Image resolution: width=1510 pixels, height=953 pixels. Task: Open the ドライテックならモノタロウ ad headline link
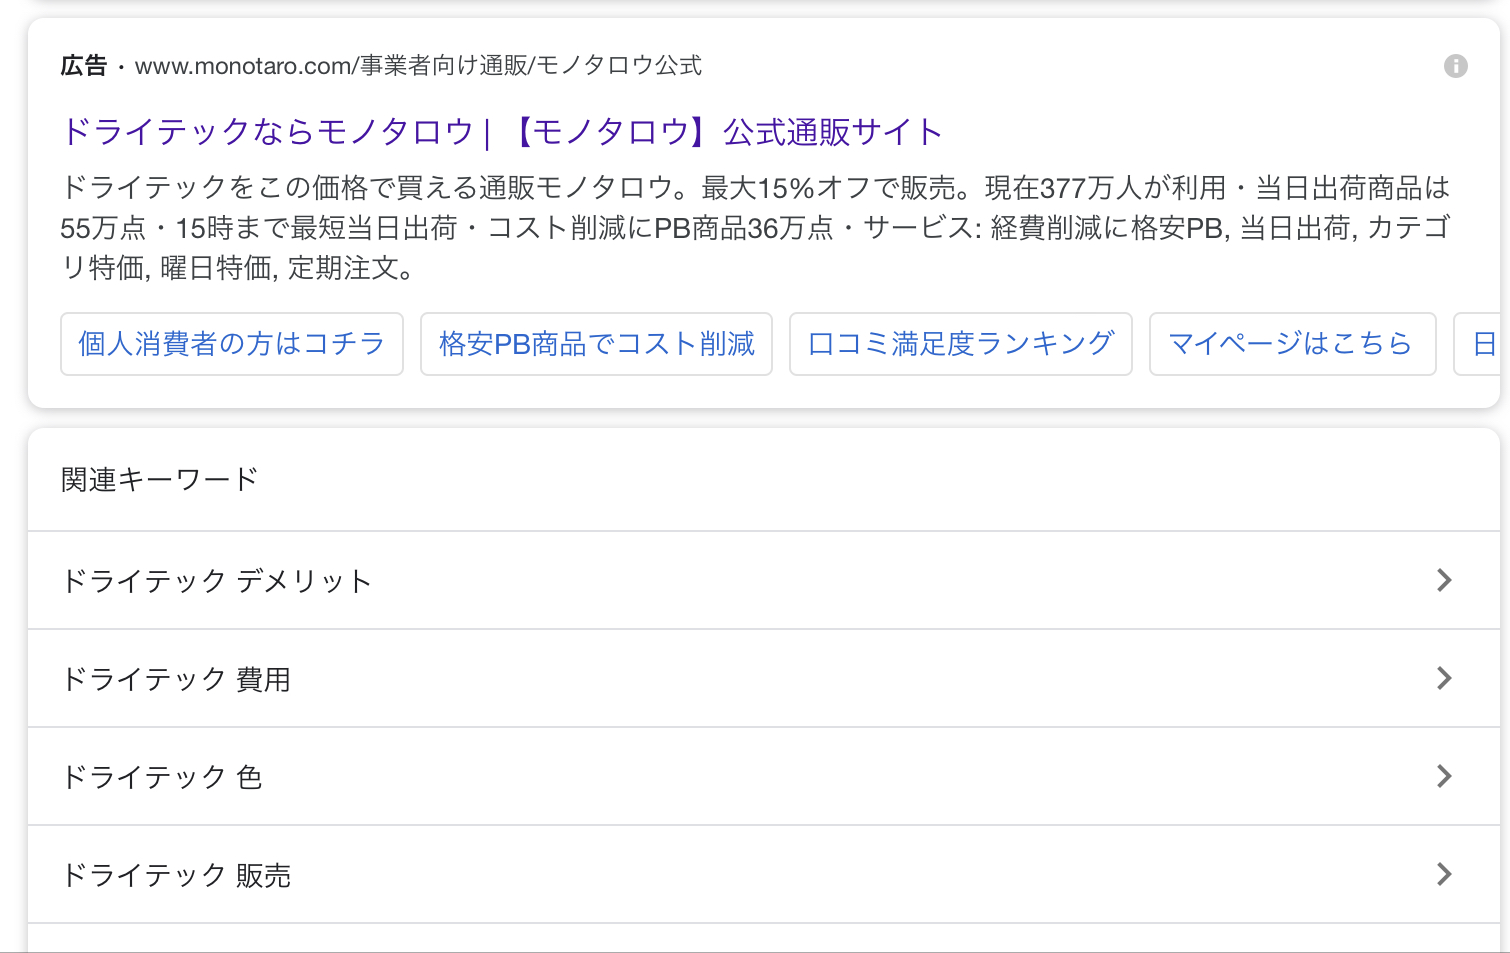tap(502, 131)
